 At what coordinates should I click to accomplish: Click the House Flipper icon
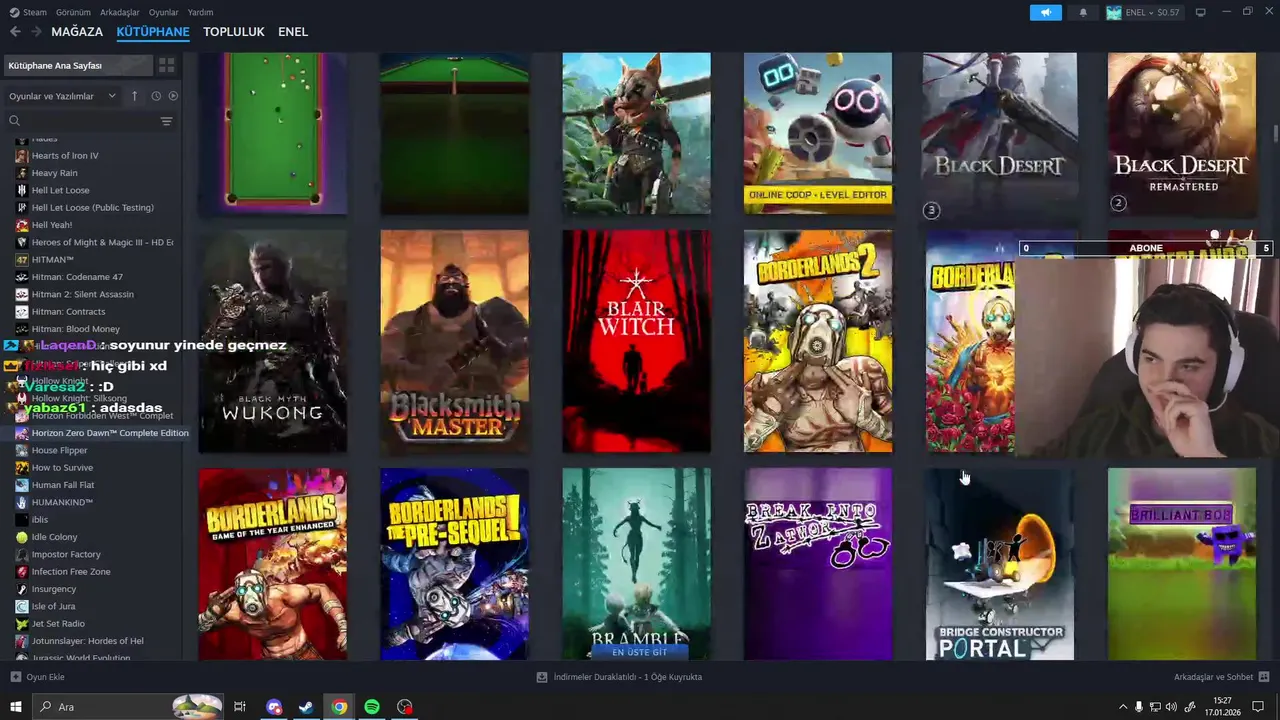22,450
